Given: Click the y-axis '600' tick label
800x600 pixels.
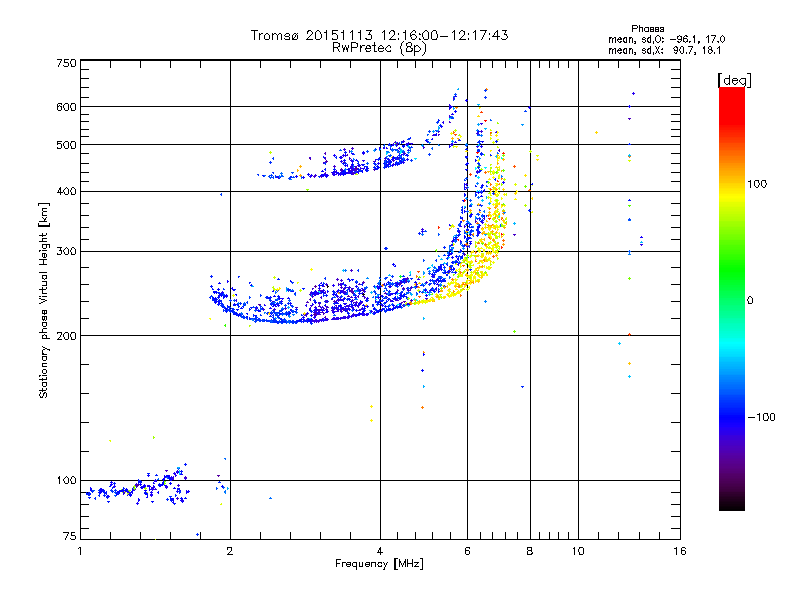Looking at the screenshot, I should (x=67, y=107).
